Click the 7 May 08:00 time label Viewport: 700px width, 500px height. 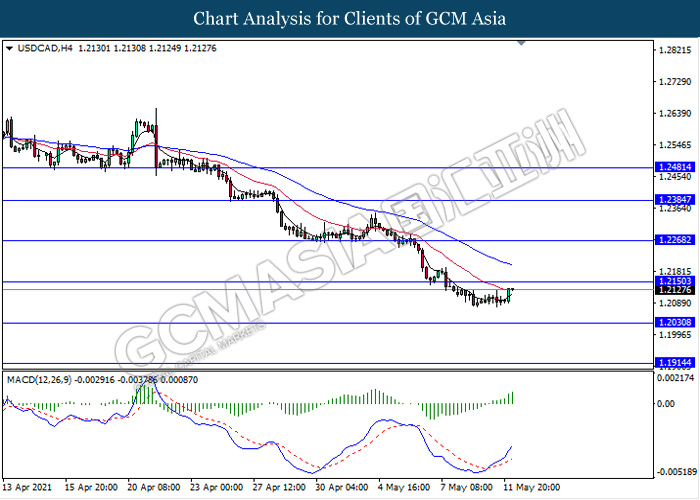pyautogui.click(x=467, y=487)
